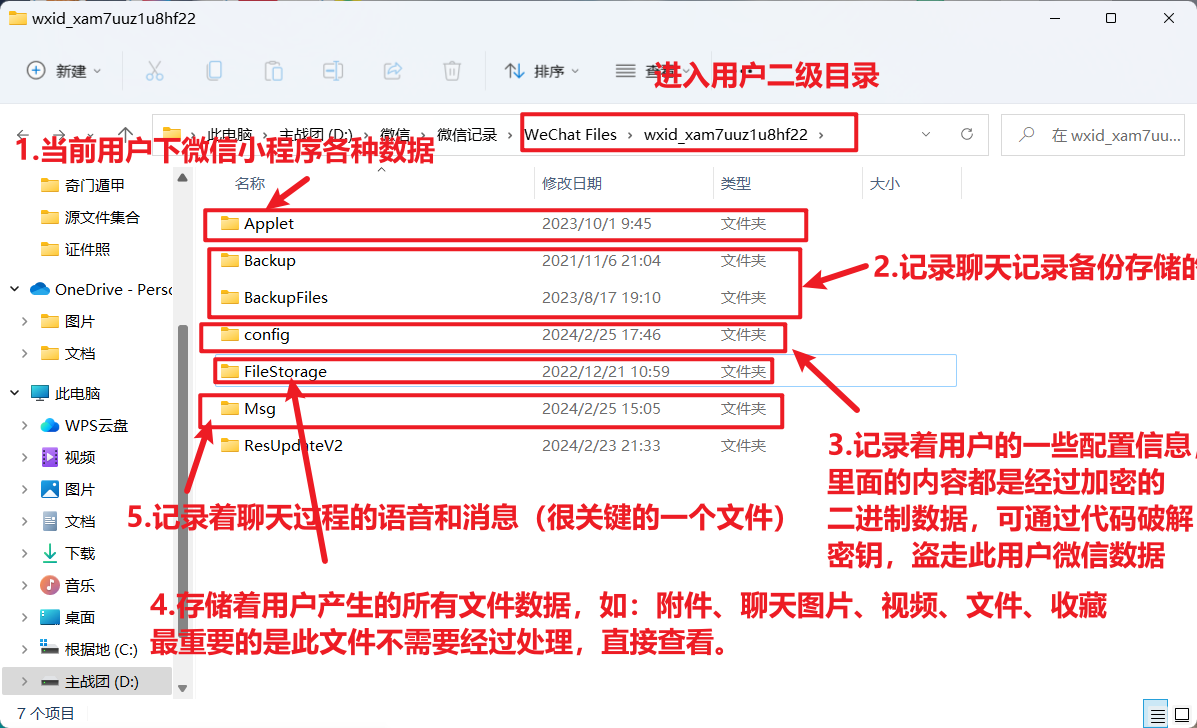Viewport: 1197px width, 728px height.
Task: Expand OneDrive 图片 folder node
Action: point(24,321)
